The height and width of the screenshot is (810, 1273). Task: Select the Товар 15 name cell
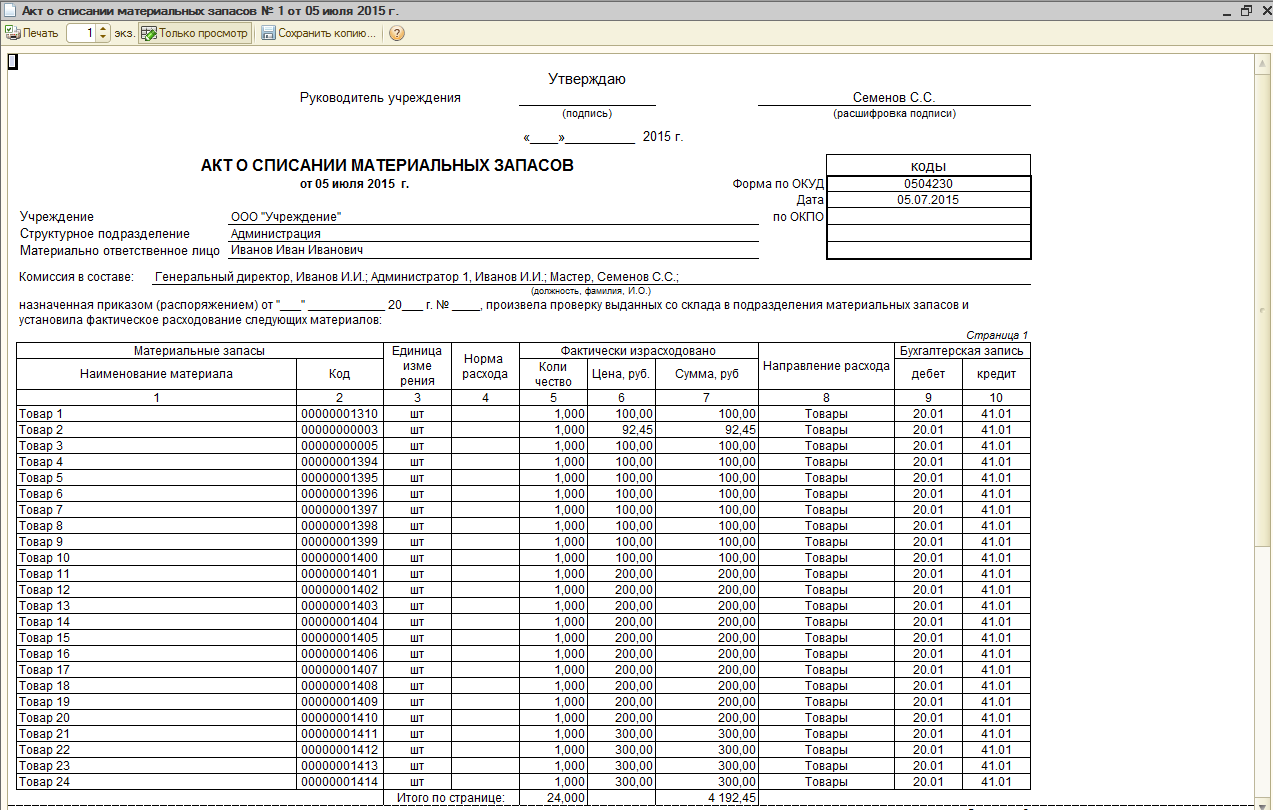click(x=157, y=638)
